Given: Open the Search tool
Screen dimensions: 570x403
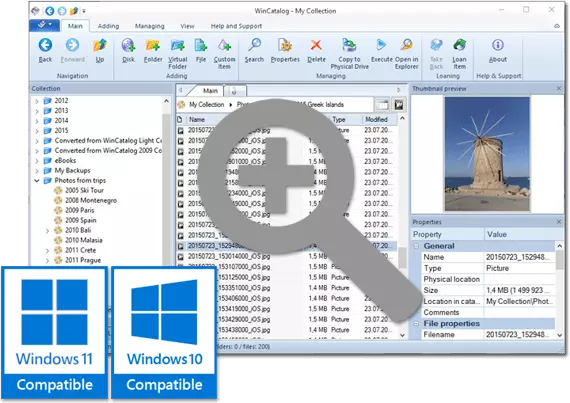Looking at the screenshot, I should 254,50.
